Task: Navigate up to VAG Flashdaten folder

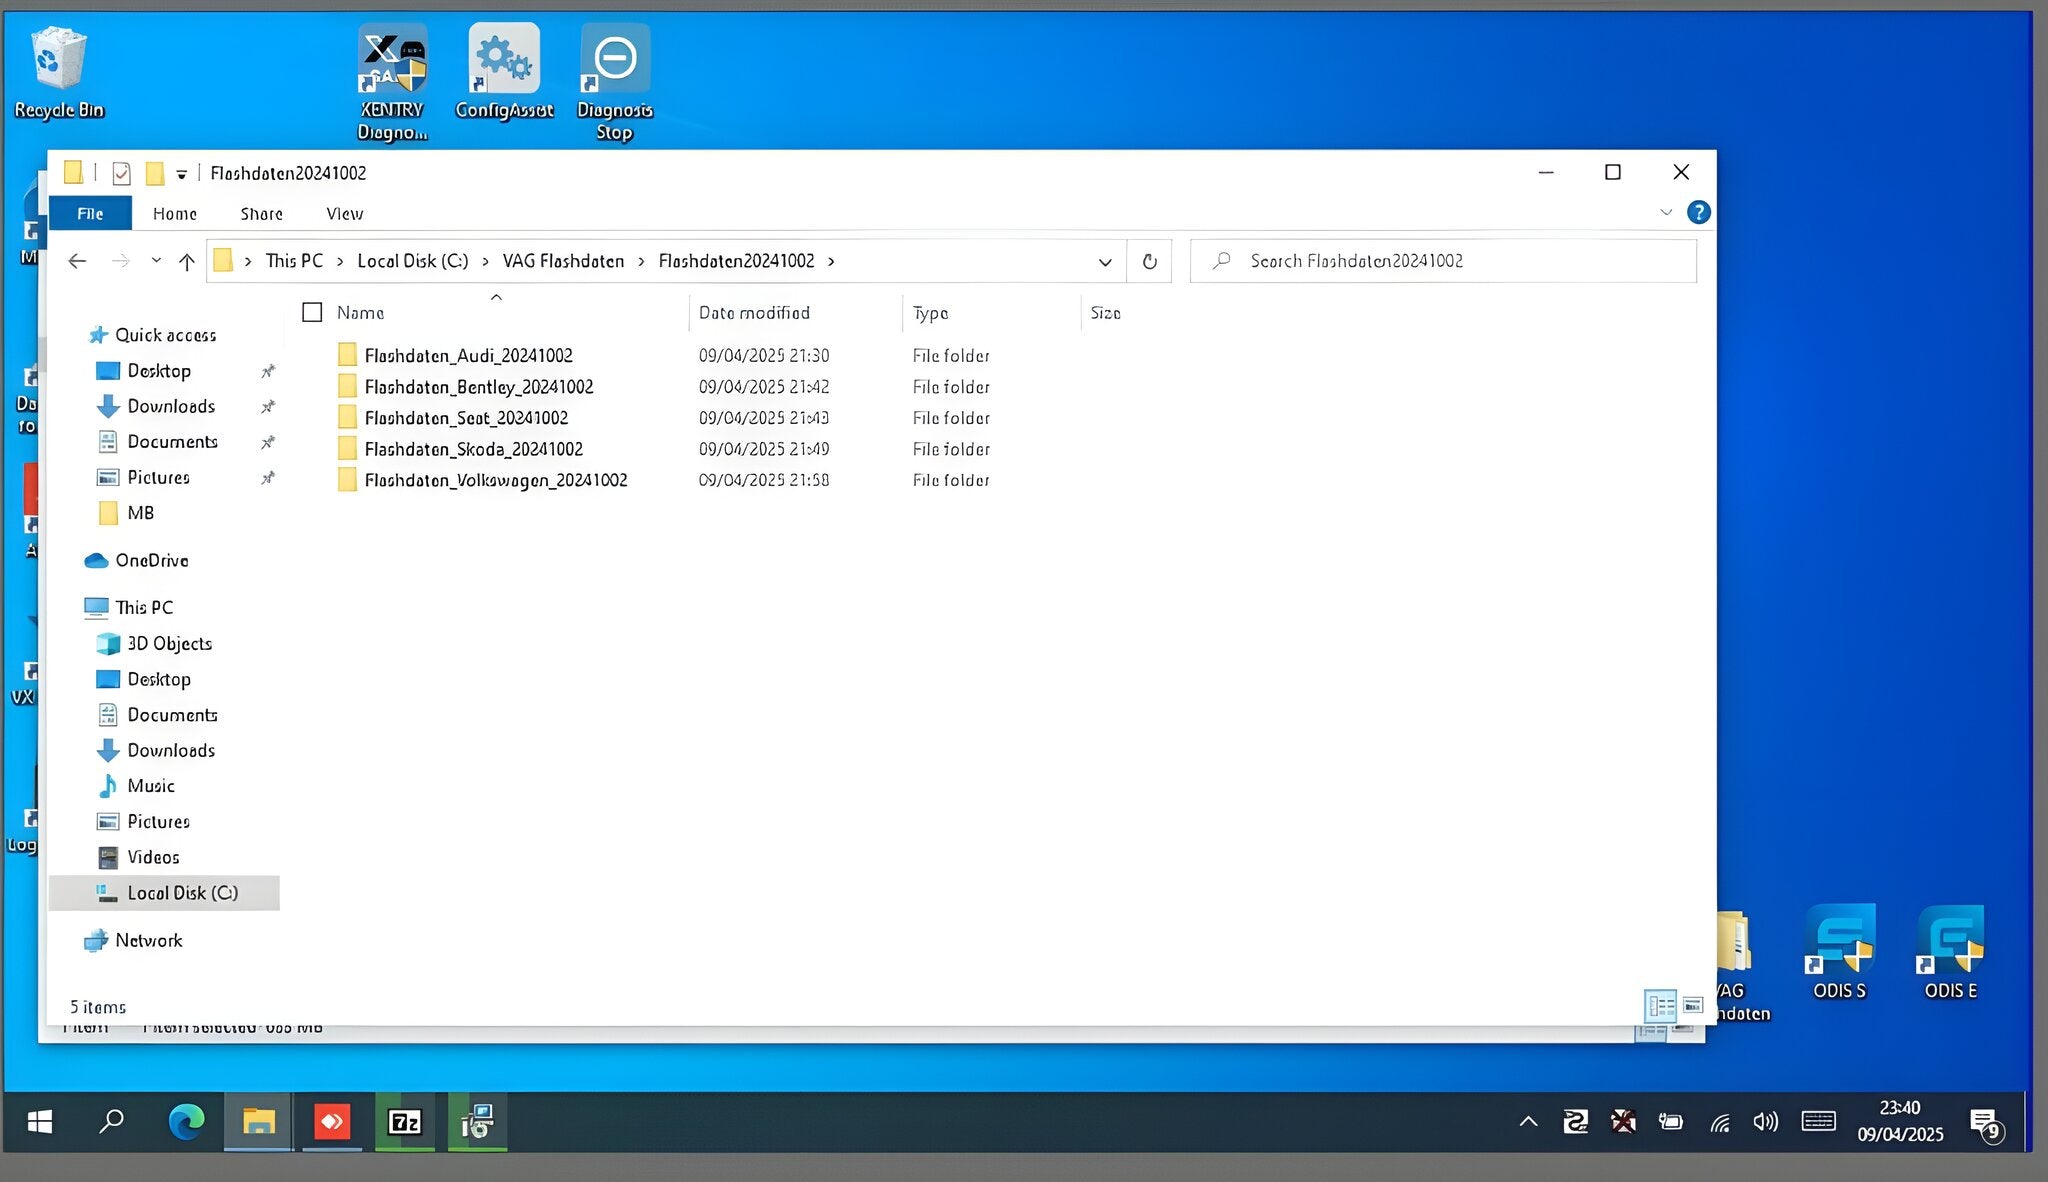Action: click(x=186, y=261)
